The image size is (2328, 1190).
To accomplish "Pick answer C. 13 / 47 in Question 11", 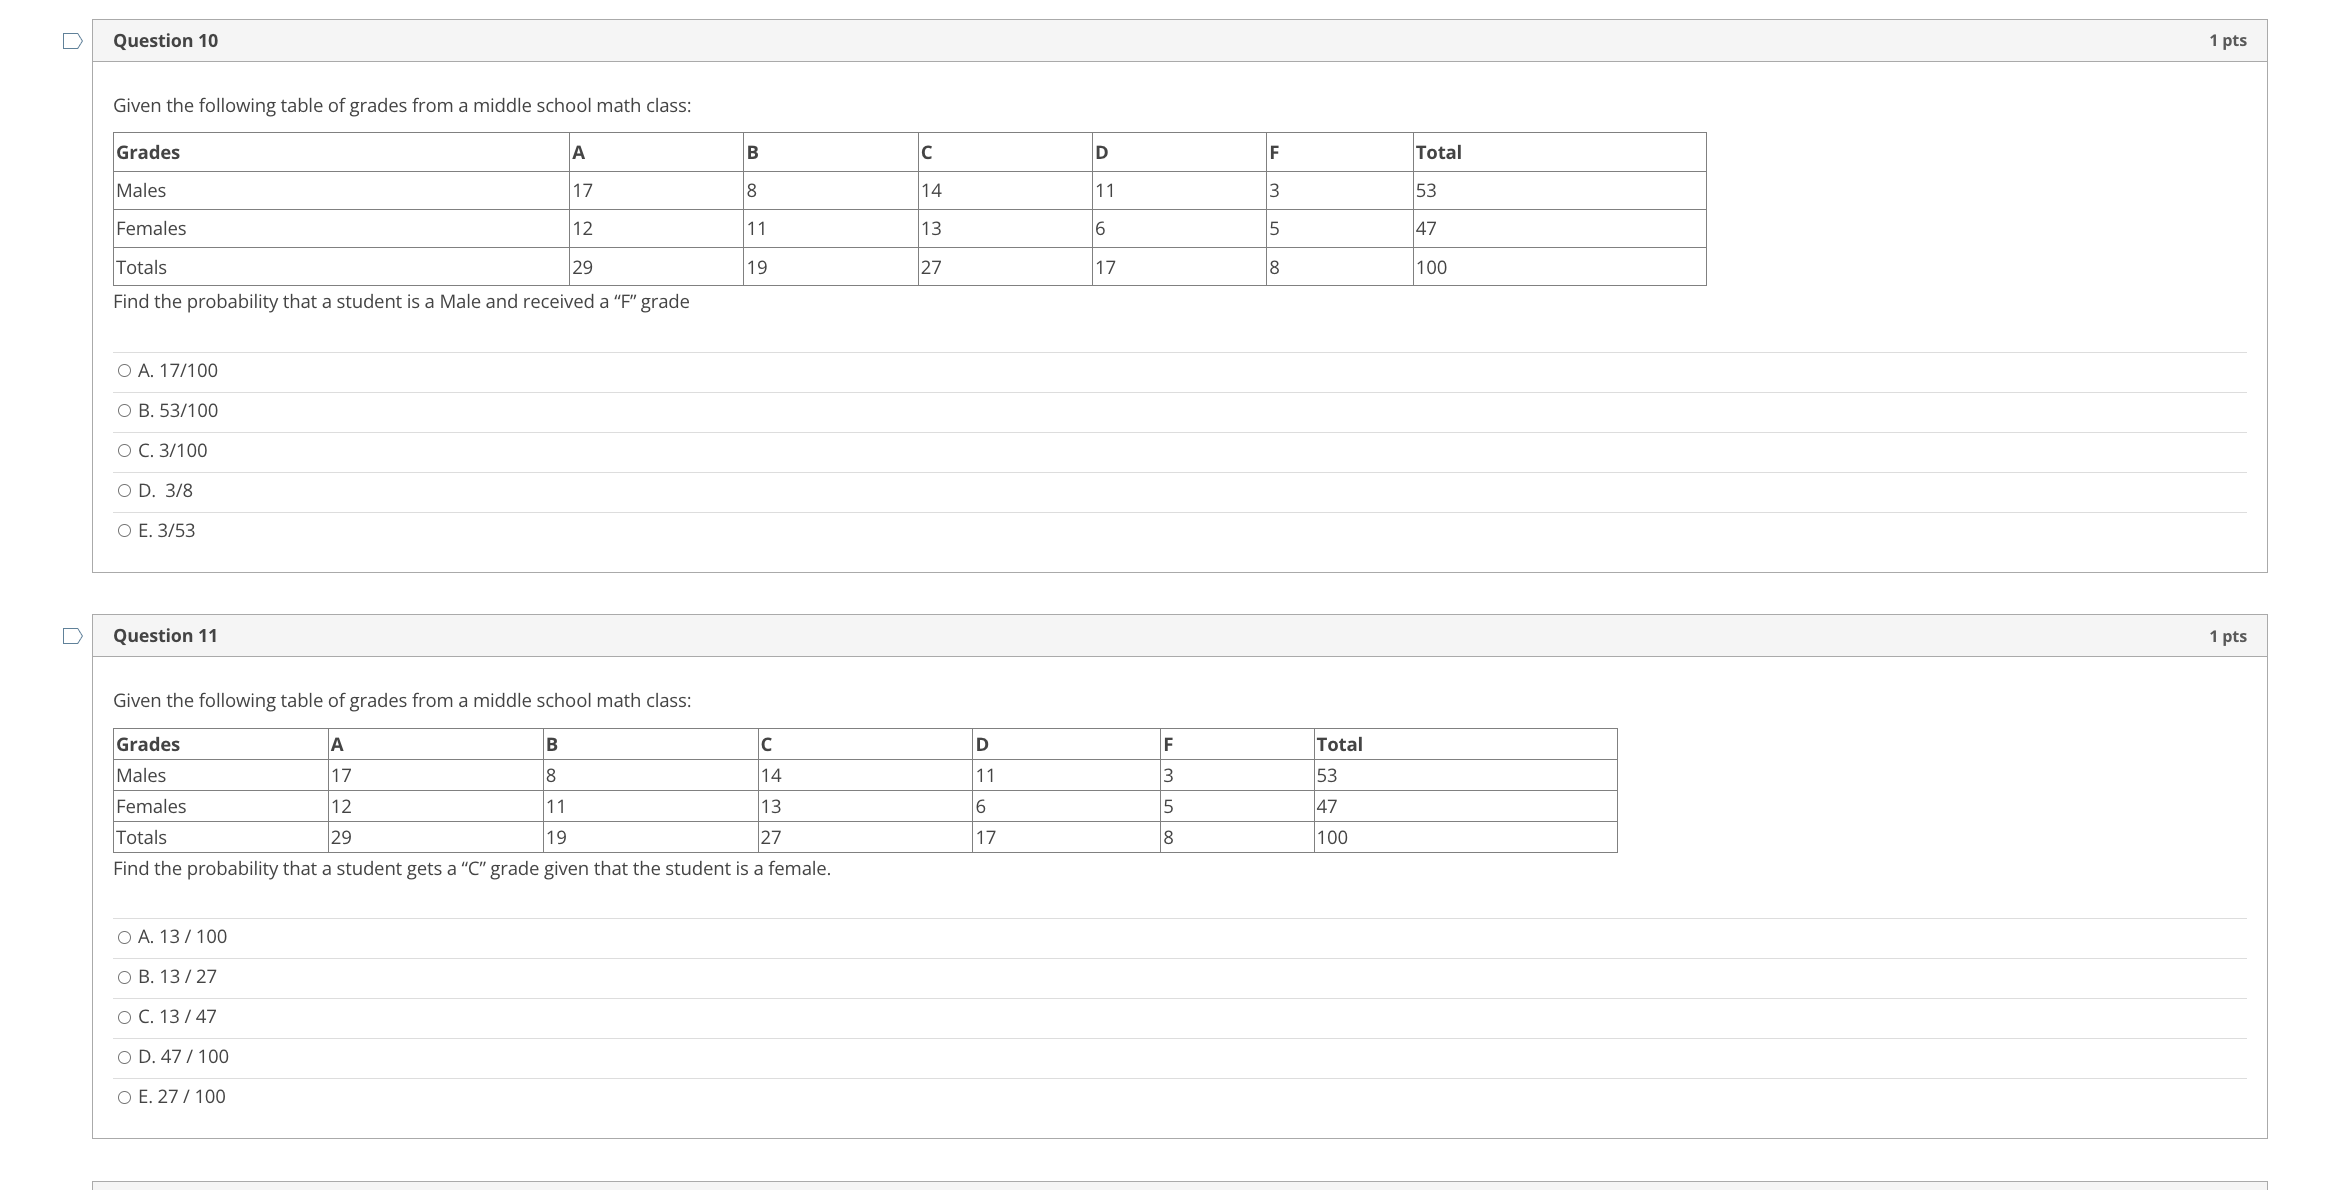I will pyautogui.click(x=124, y=1017).
